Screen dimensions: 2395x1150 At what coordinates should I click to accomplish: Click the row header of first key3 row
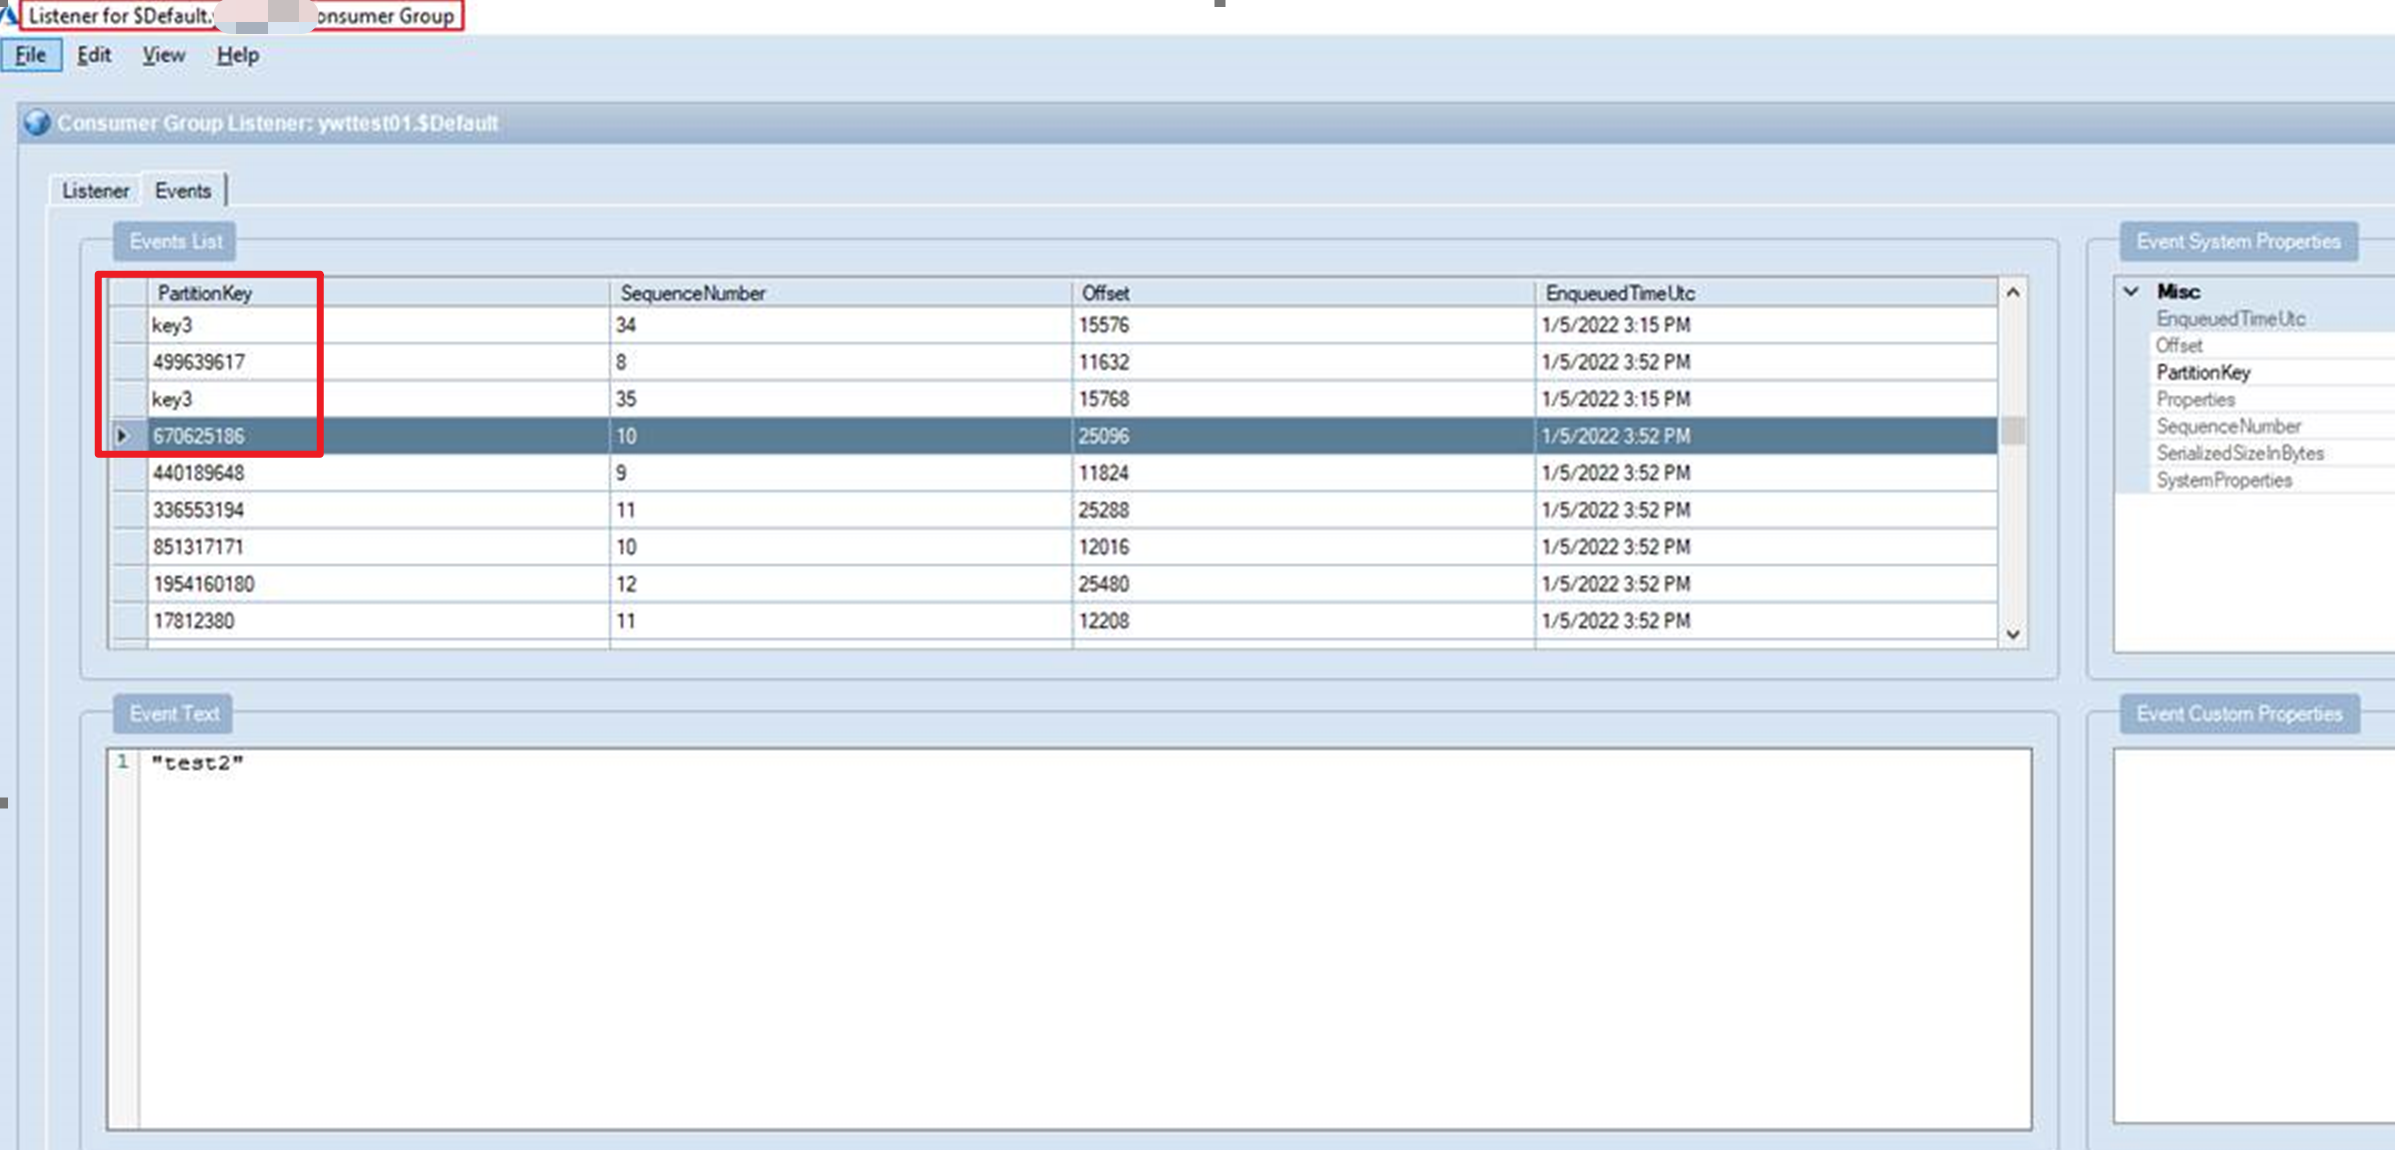(128, 325)
